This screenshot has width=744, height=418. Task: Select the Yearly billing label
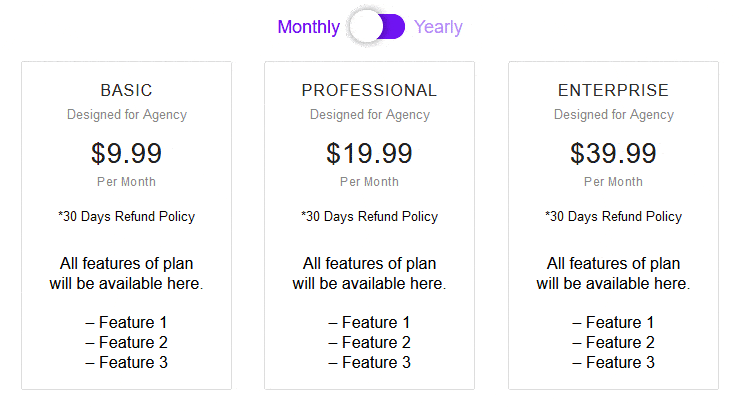tap(438, 27)
